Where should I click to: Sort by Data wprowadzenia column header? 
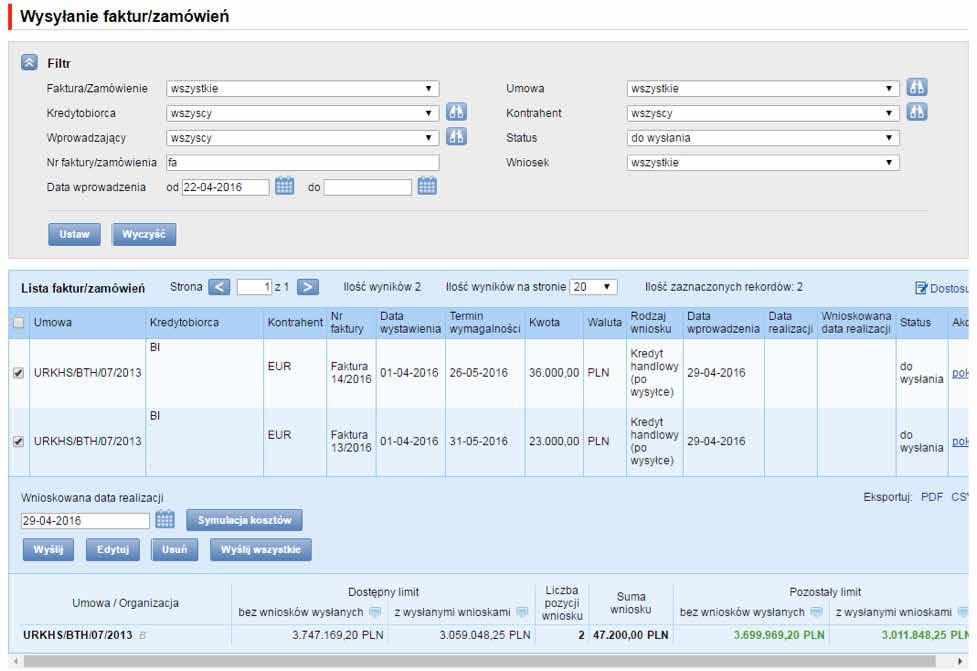(x=723, y=323)
